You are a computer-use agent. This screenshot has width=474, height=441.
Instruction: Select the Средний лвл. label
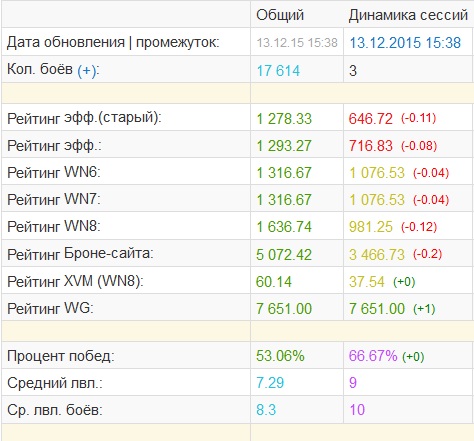(55, 383)
